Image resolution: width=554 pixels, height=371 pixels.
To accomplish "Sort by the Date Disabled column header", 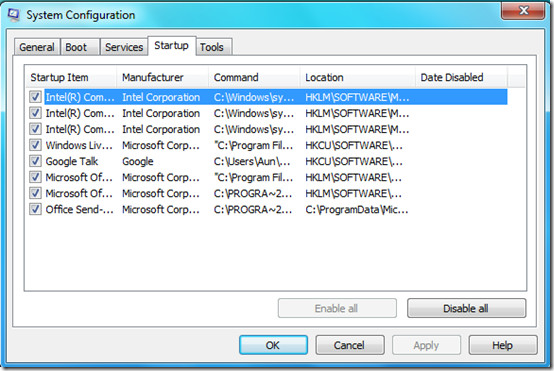I will pos(461,77).
